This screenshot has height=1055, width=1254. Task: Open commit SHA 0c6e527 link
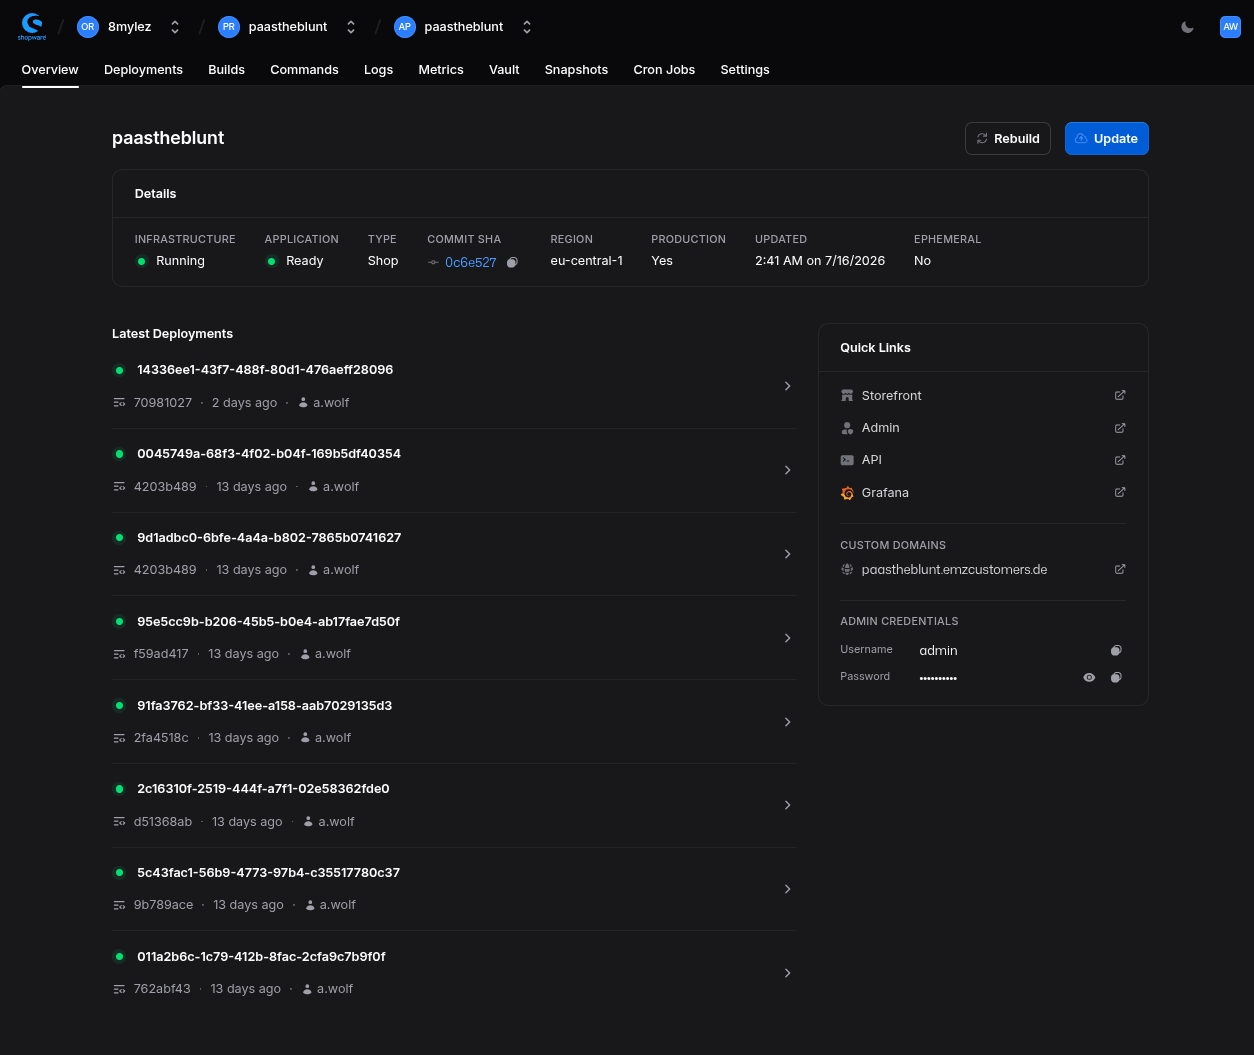(x=470, y=262)
